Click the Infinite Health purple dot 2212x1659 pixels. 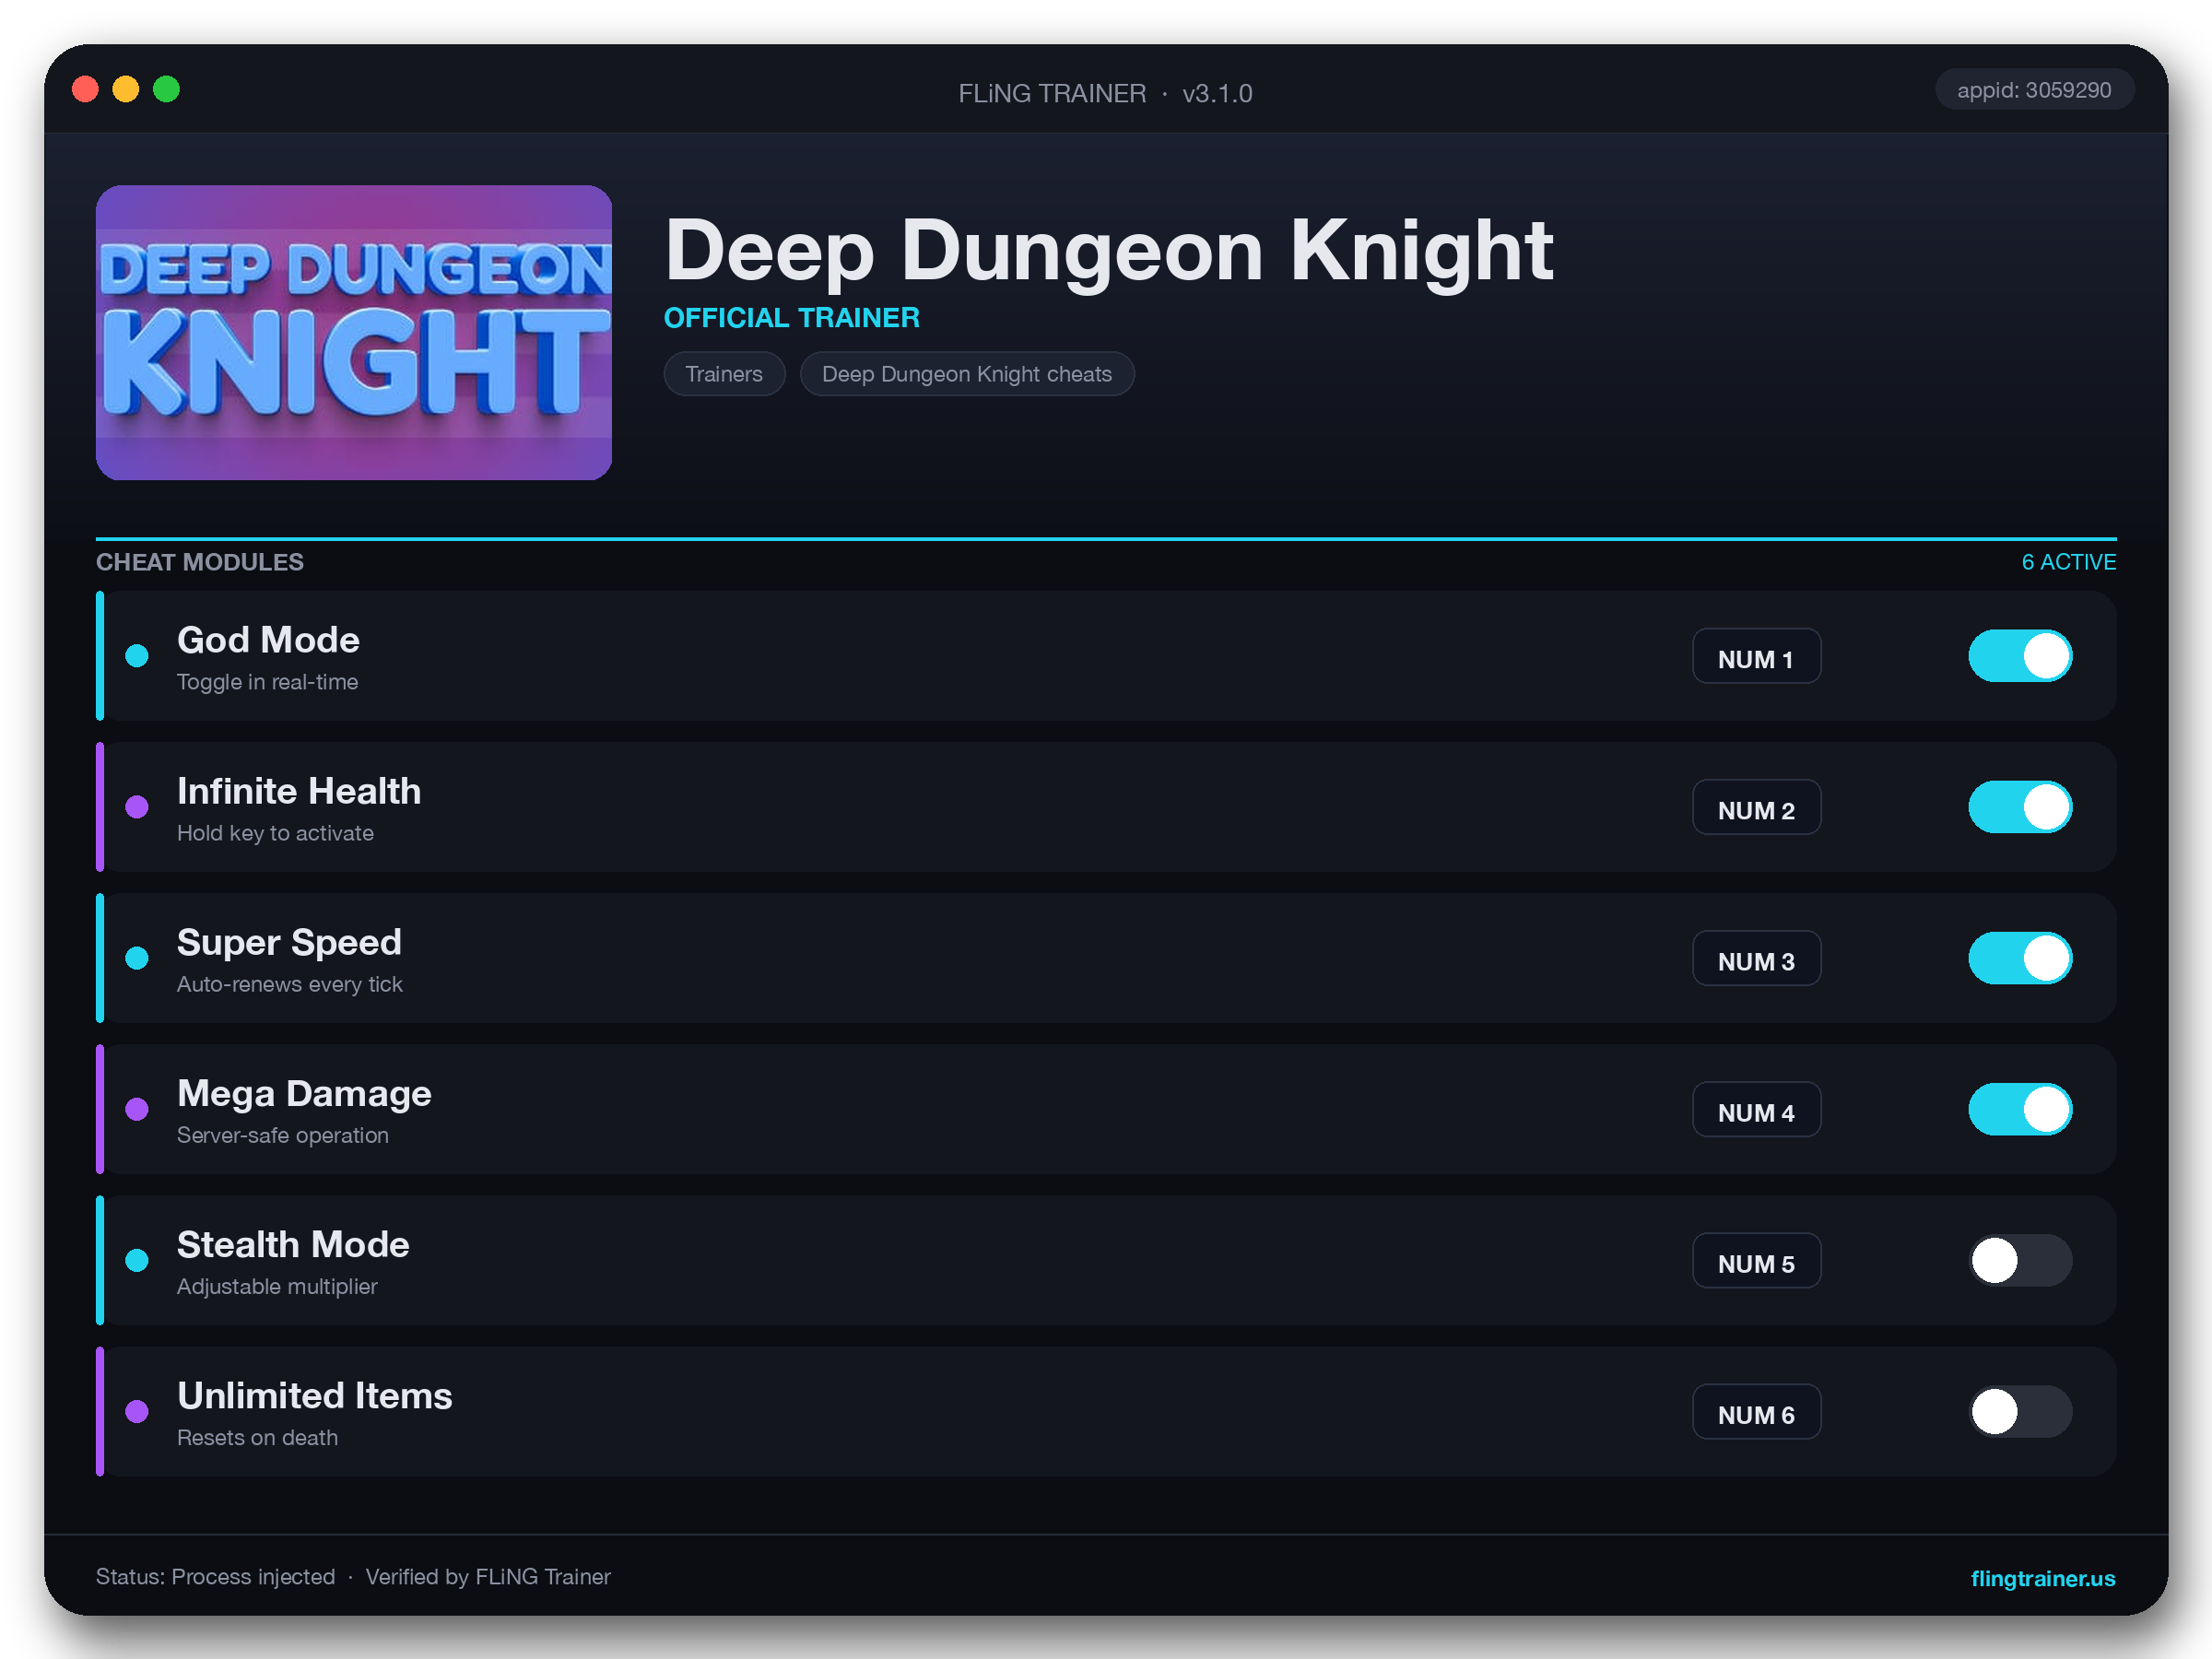click(137, 807)
